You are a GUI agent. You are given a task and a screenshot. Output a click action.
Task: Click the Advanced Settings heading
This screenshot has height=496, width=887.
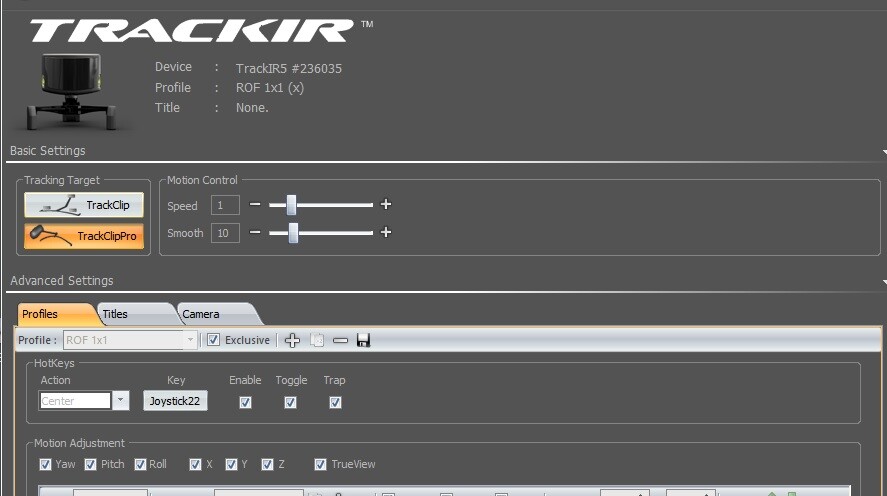62,281
